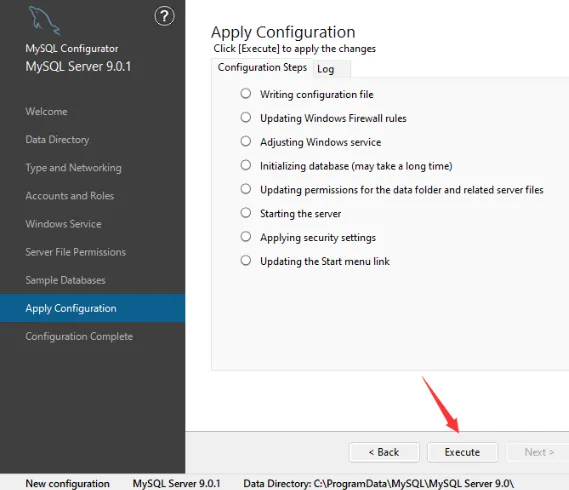
Task: Click 'Writing configuration file' step text
Action: click(x=317, y=94)
